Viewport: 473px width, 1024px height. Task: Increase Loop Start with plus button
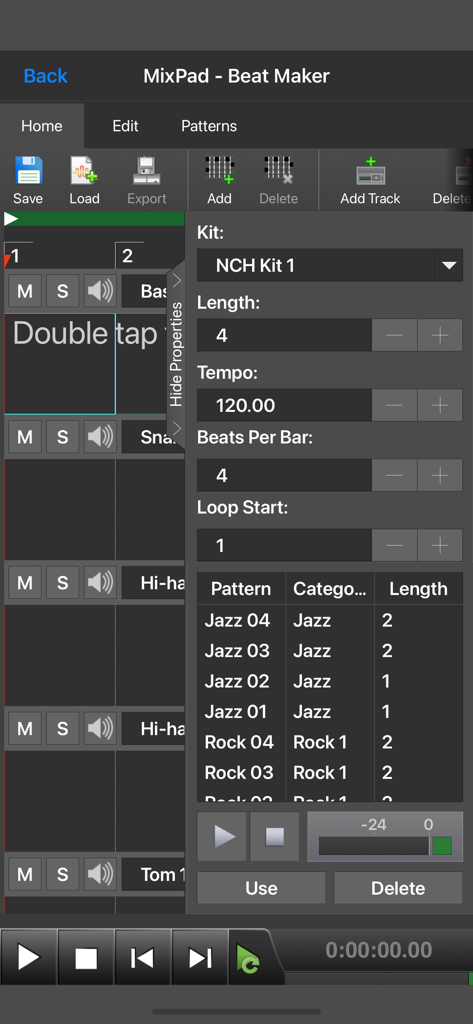coord(440,545)
